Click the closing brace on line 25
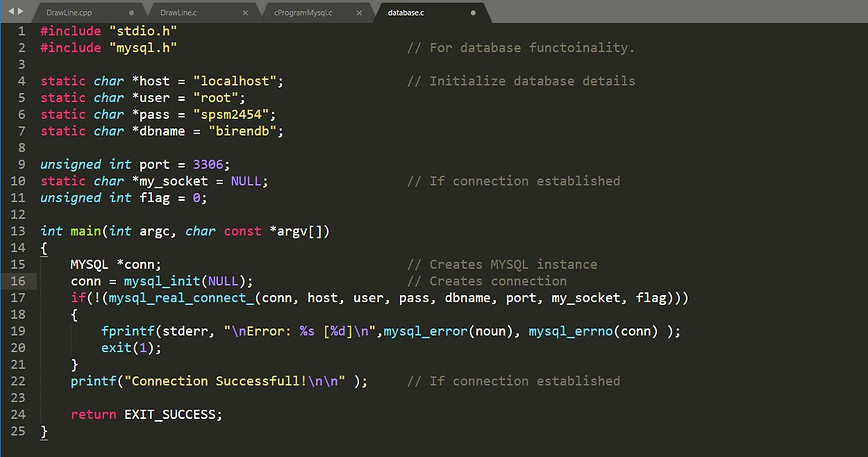This screenshot has width=868, height=457. (x=44, y=432)
